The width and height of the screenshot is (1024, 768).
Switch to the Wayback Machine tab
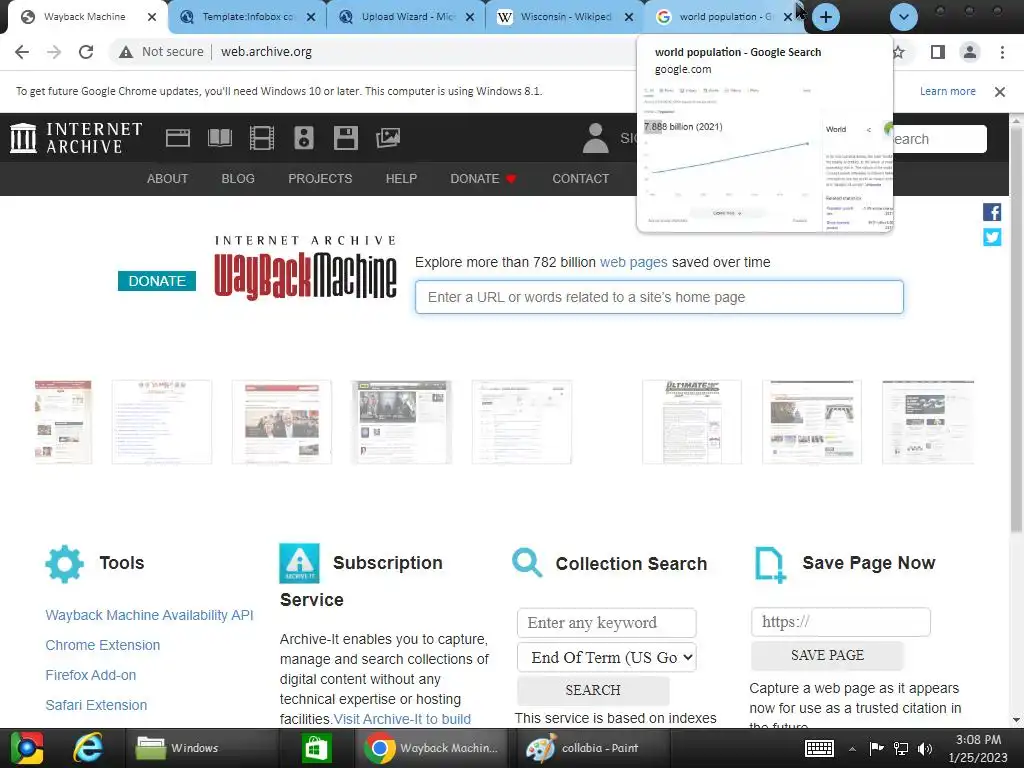[x=85, y=17]
